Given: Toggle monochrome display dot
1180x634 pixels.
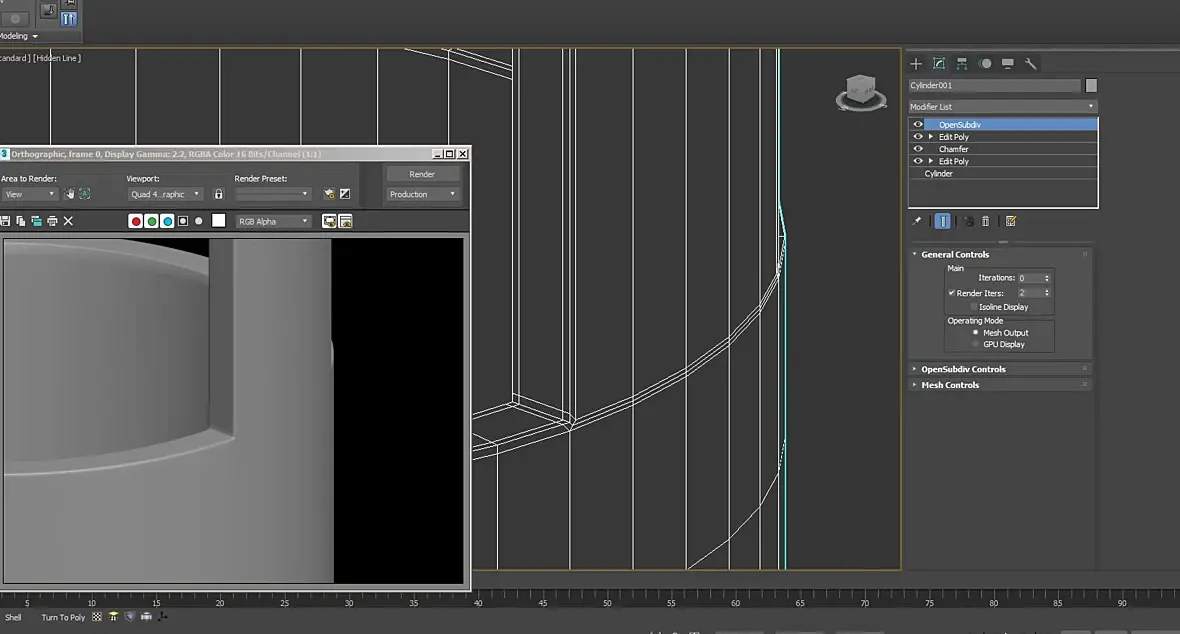Looking at the screenshot, I should [x=199, y=221].
